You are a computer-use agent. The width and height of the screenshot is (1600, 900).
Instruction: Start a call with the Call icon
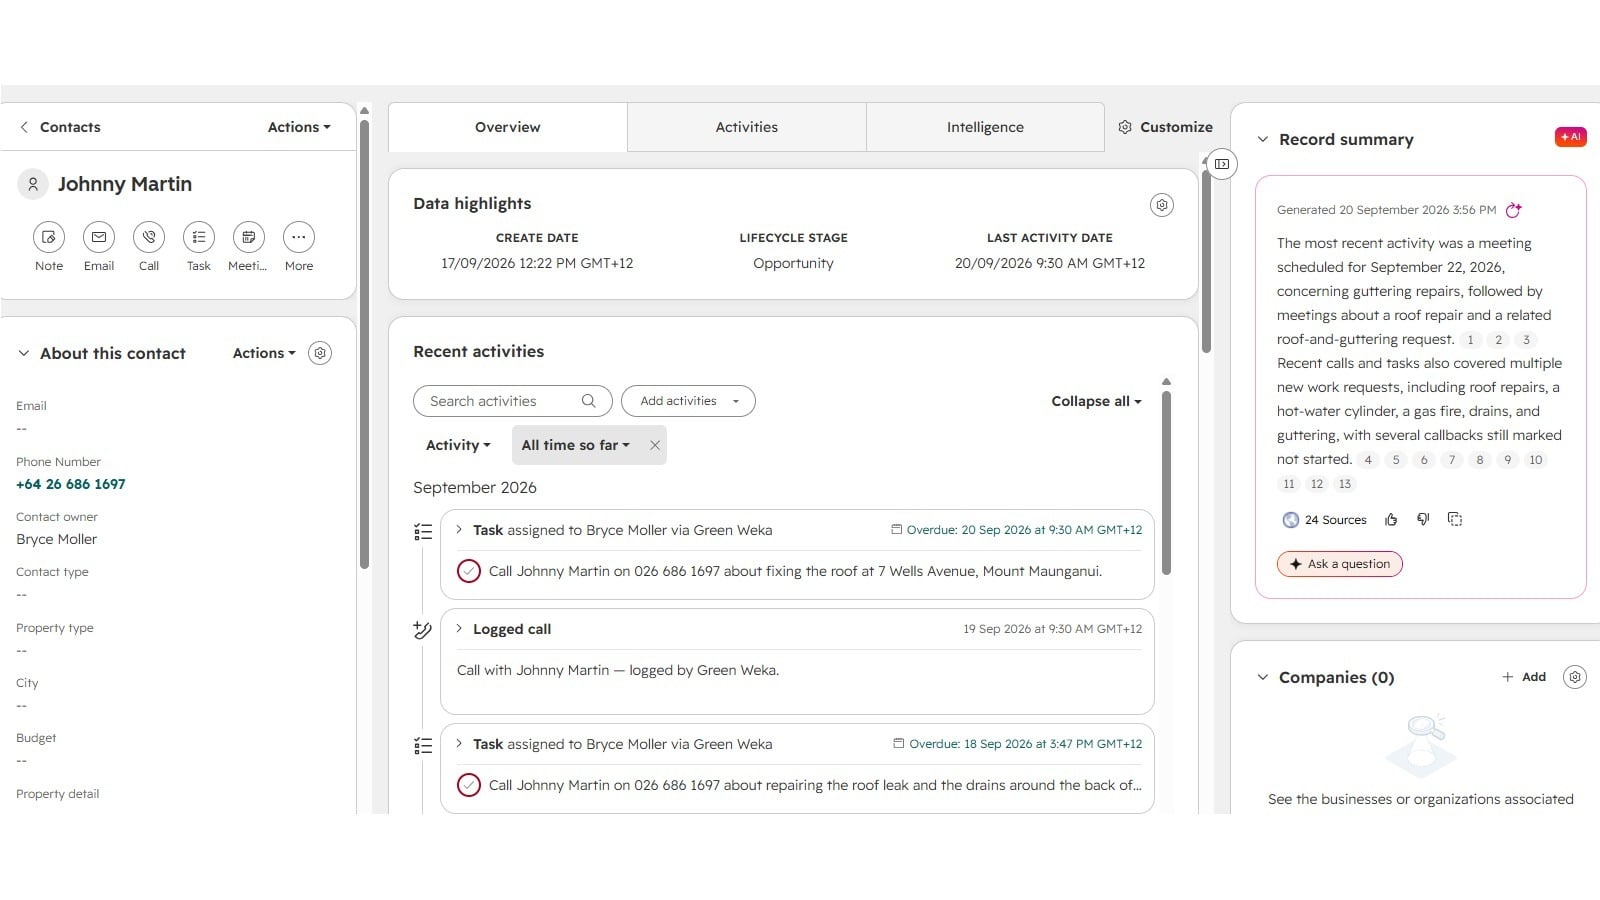click(149, 237)
